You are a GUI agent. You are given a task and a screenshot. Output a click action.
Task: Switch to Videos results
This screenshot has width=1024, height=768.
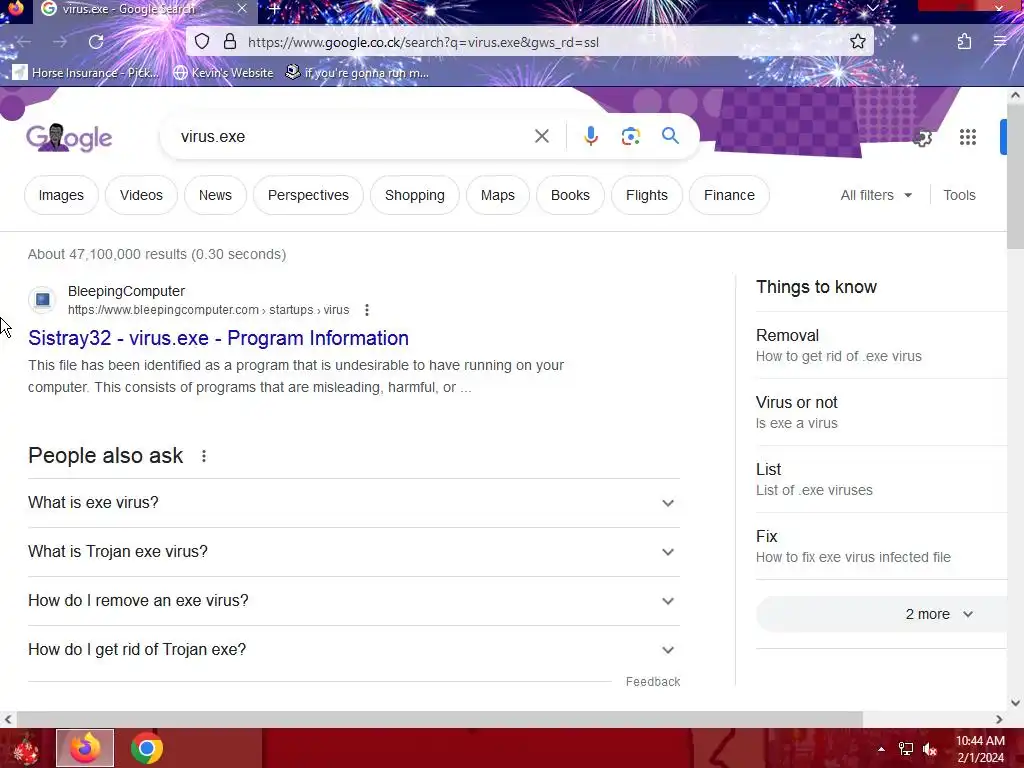pos(141,195)
